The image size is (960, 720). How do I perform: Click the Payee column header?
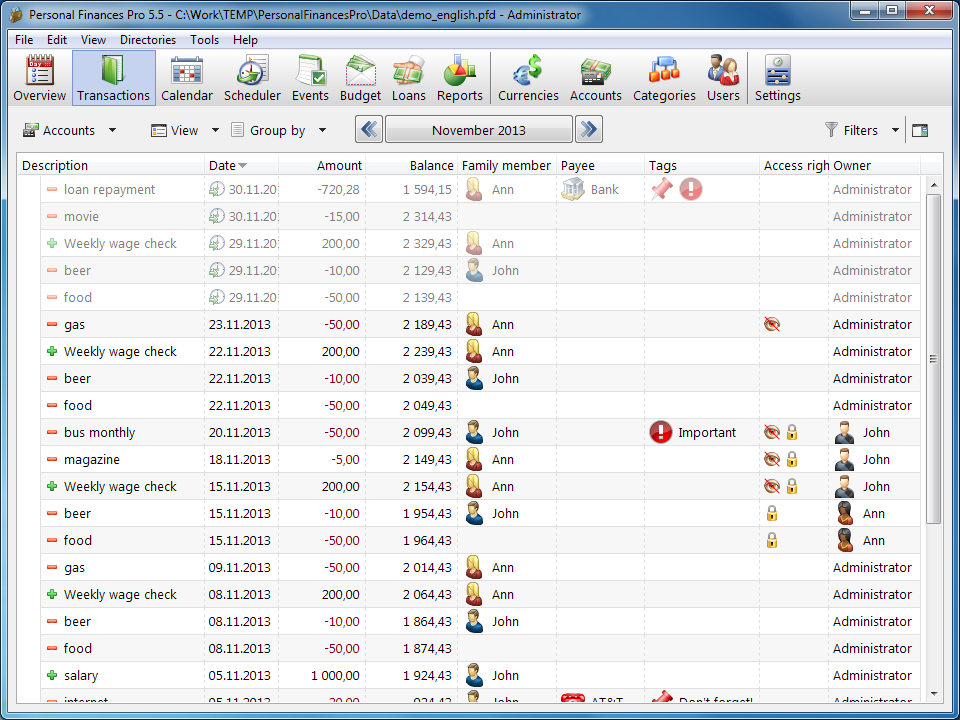pos(600,165)
